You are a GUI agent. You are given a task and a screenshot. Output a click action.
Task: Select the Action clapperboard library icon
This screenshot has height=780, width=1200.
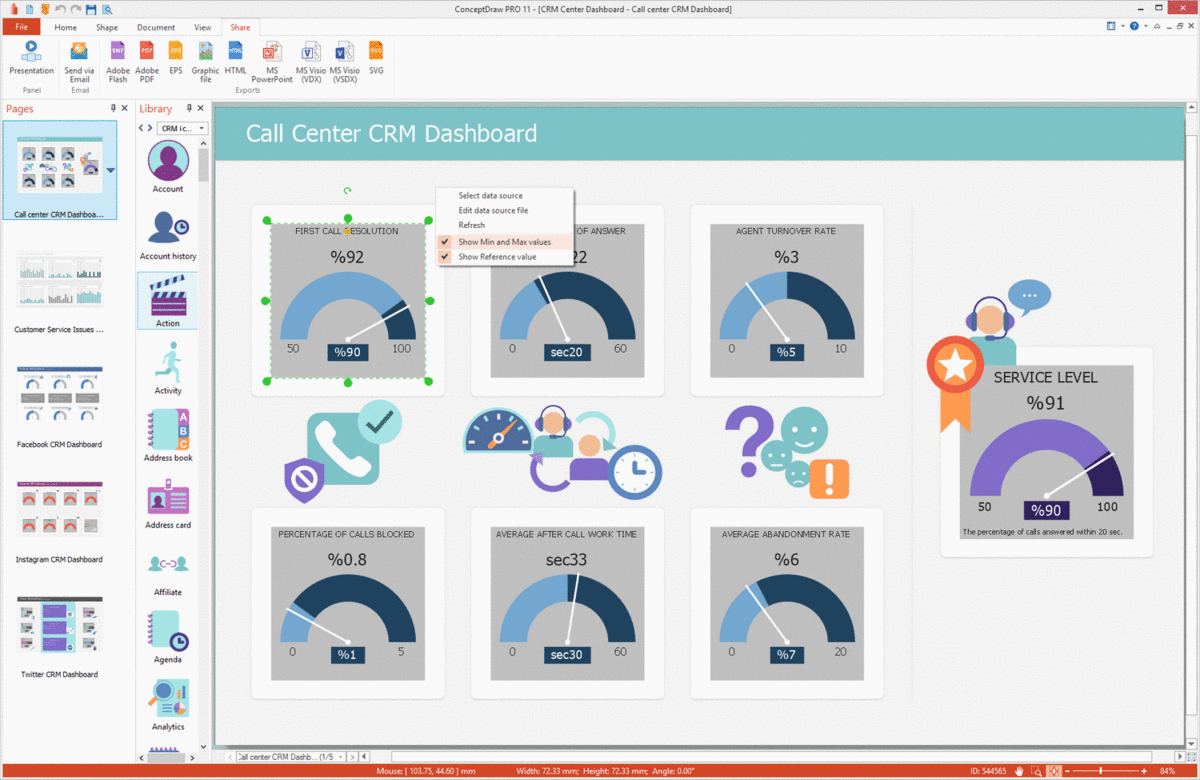pos(168,301)
